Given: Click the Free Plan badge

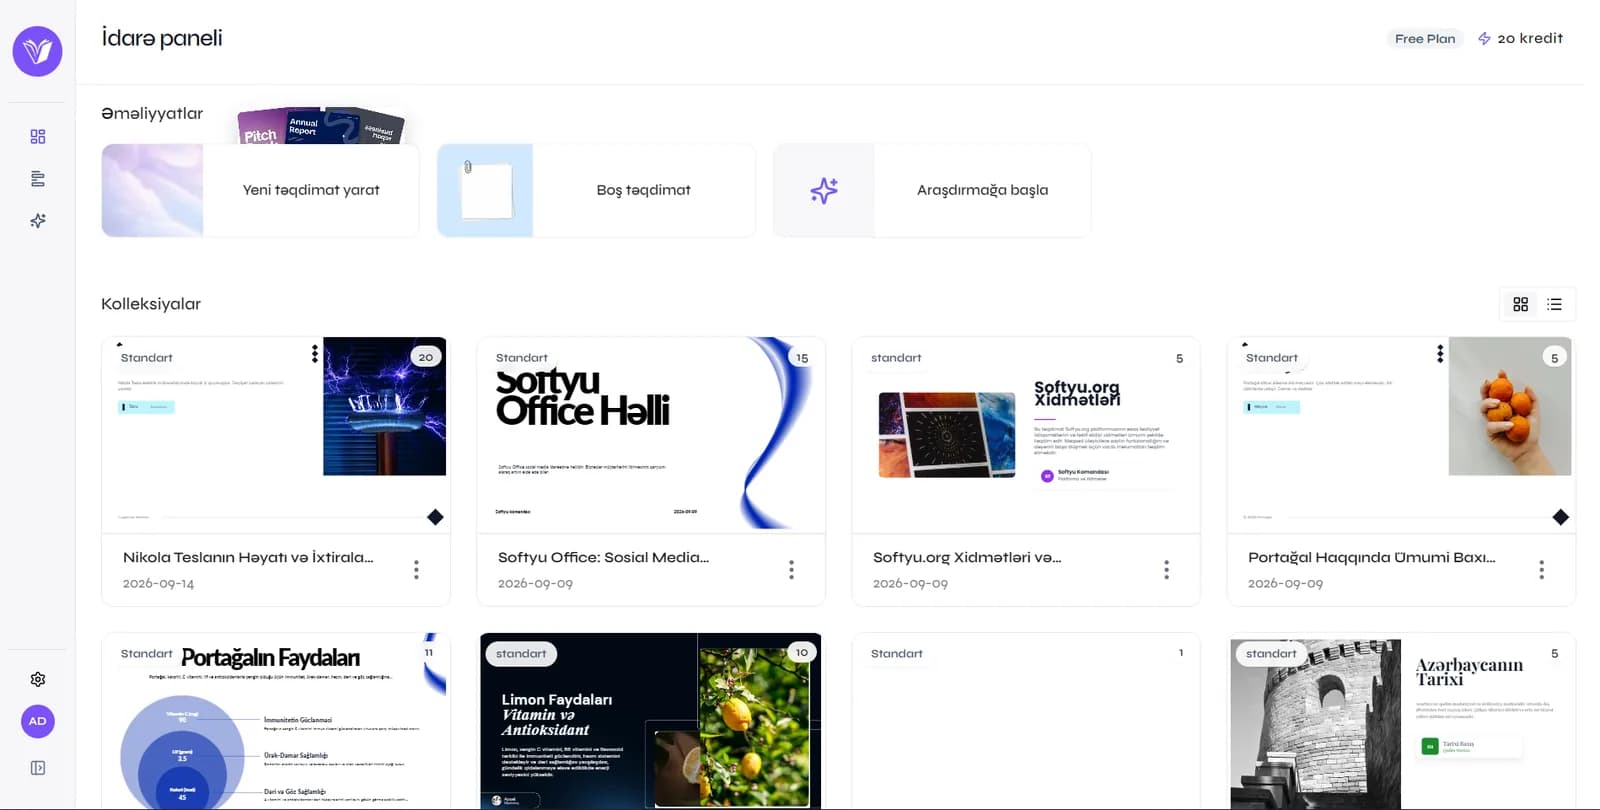Looking at the screenshot, I should (x=1425, y=39).
